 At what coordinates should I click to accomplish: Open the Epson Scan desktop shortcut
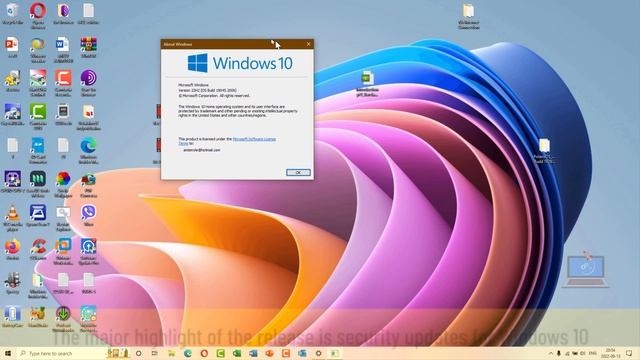[x=38, y=216]
